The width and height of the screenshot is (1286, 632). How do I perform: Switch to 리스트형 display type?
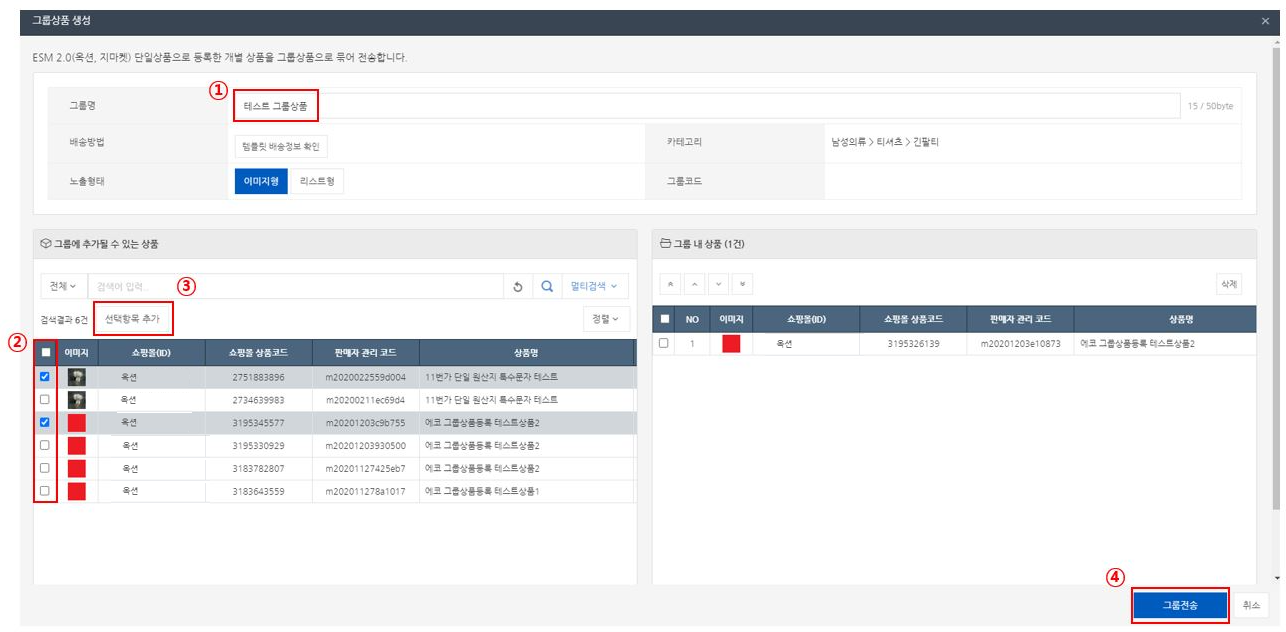pos(317,181)
